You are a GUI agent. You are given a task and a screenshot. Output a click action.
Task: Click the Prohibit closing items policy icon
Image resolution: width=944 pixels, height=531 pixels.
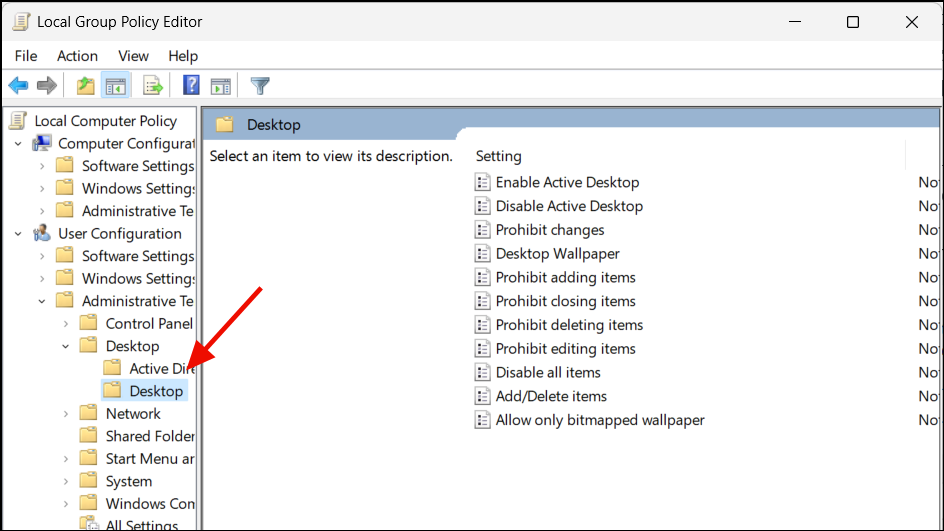(x=482, y=301)
